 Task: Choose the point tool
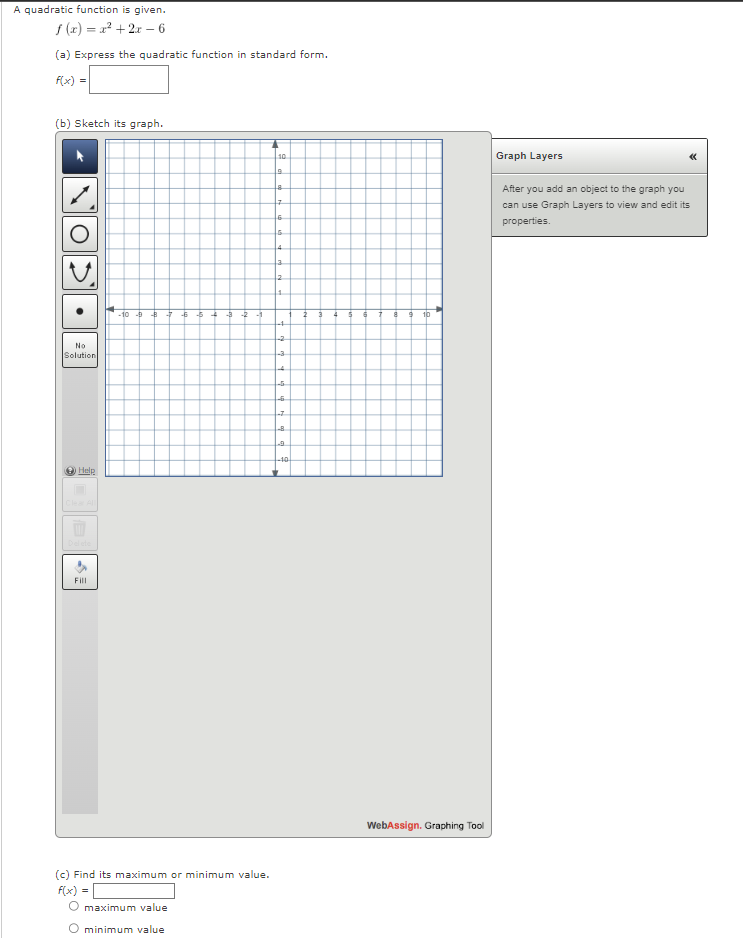pos(80,311)
